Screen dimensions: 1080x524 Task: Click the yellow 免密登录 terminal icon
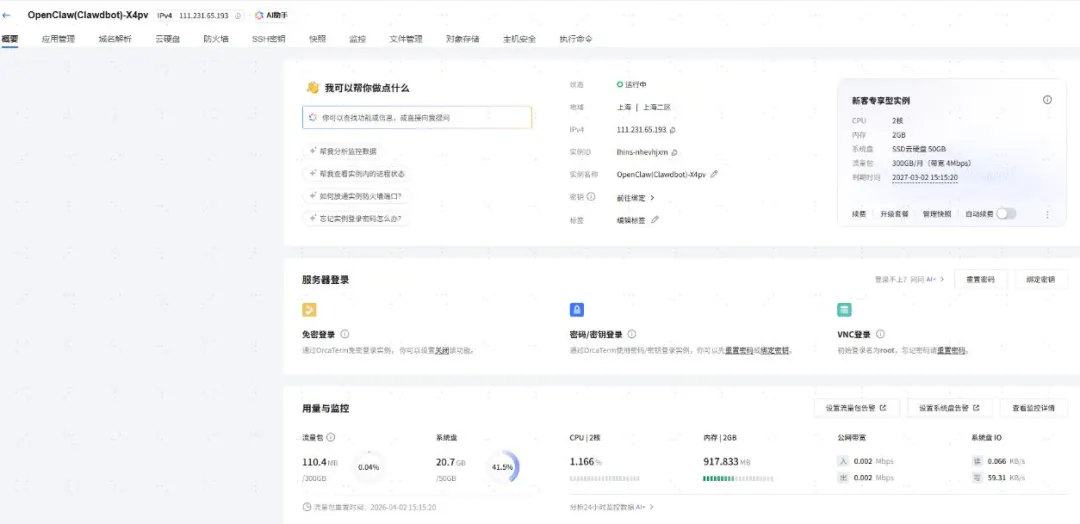[309, 310]
